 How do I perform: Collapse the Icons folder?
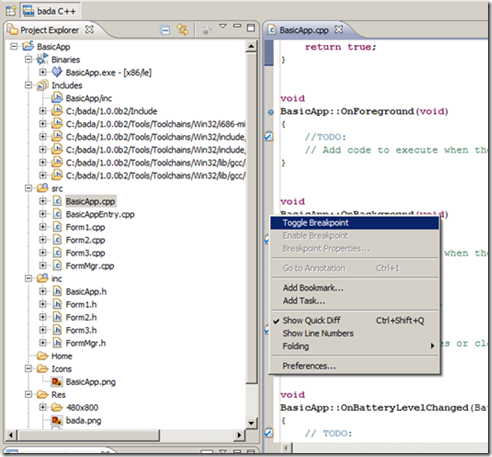28,368
